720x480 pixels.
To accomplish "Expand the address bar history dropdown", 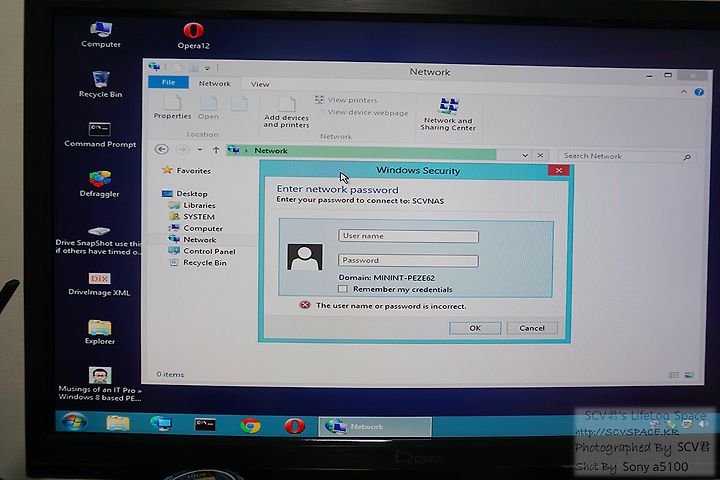I will pyautogui.click(x=525, y=155).
